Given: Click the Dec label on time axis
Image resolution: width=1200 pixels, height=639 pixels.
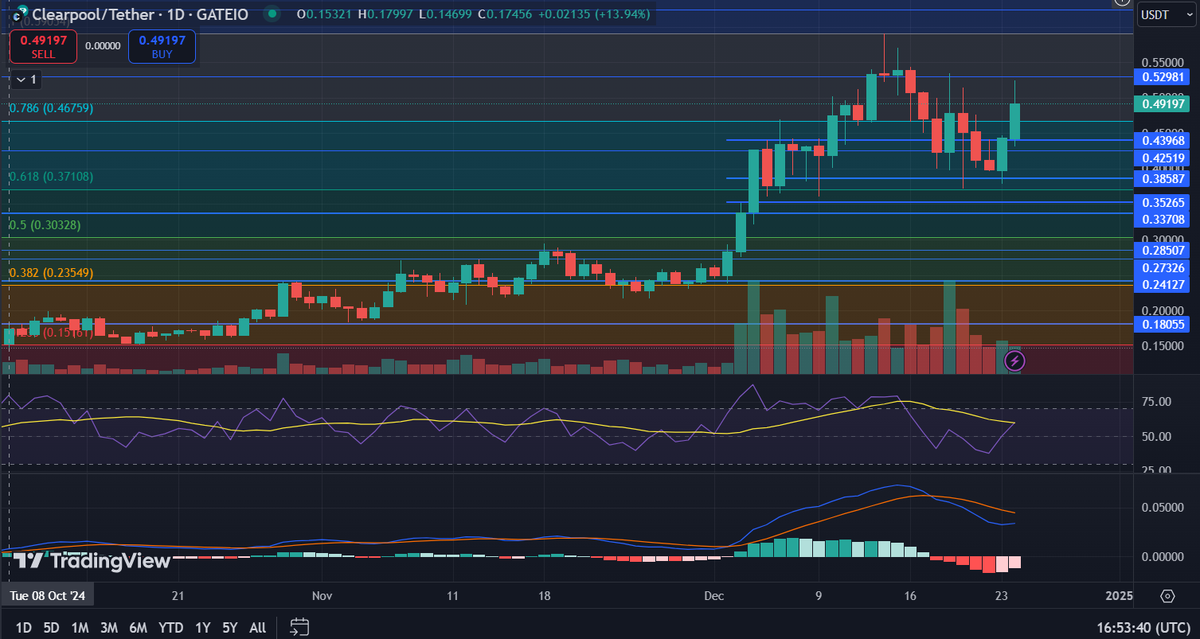Looking at the screenshot, I should pos(714,595).
